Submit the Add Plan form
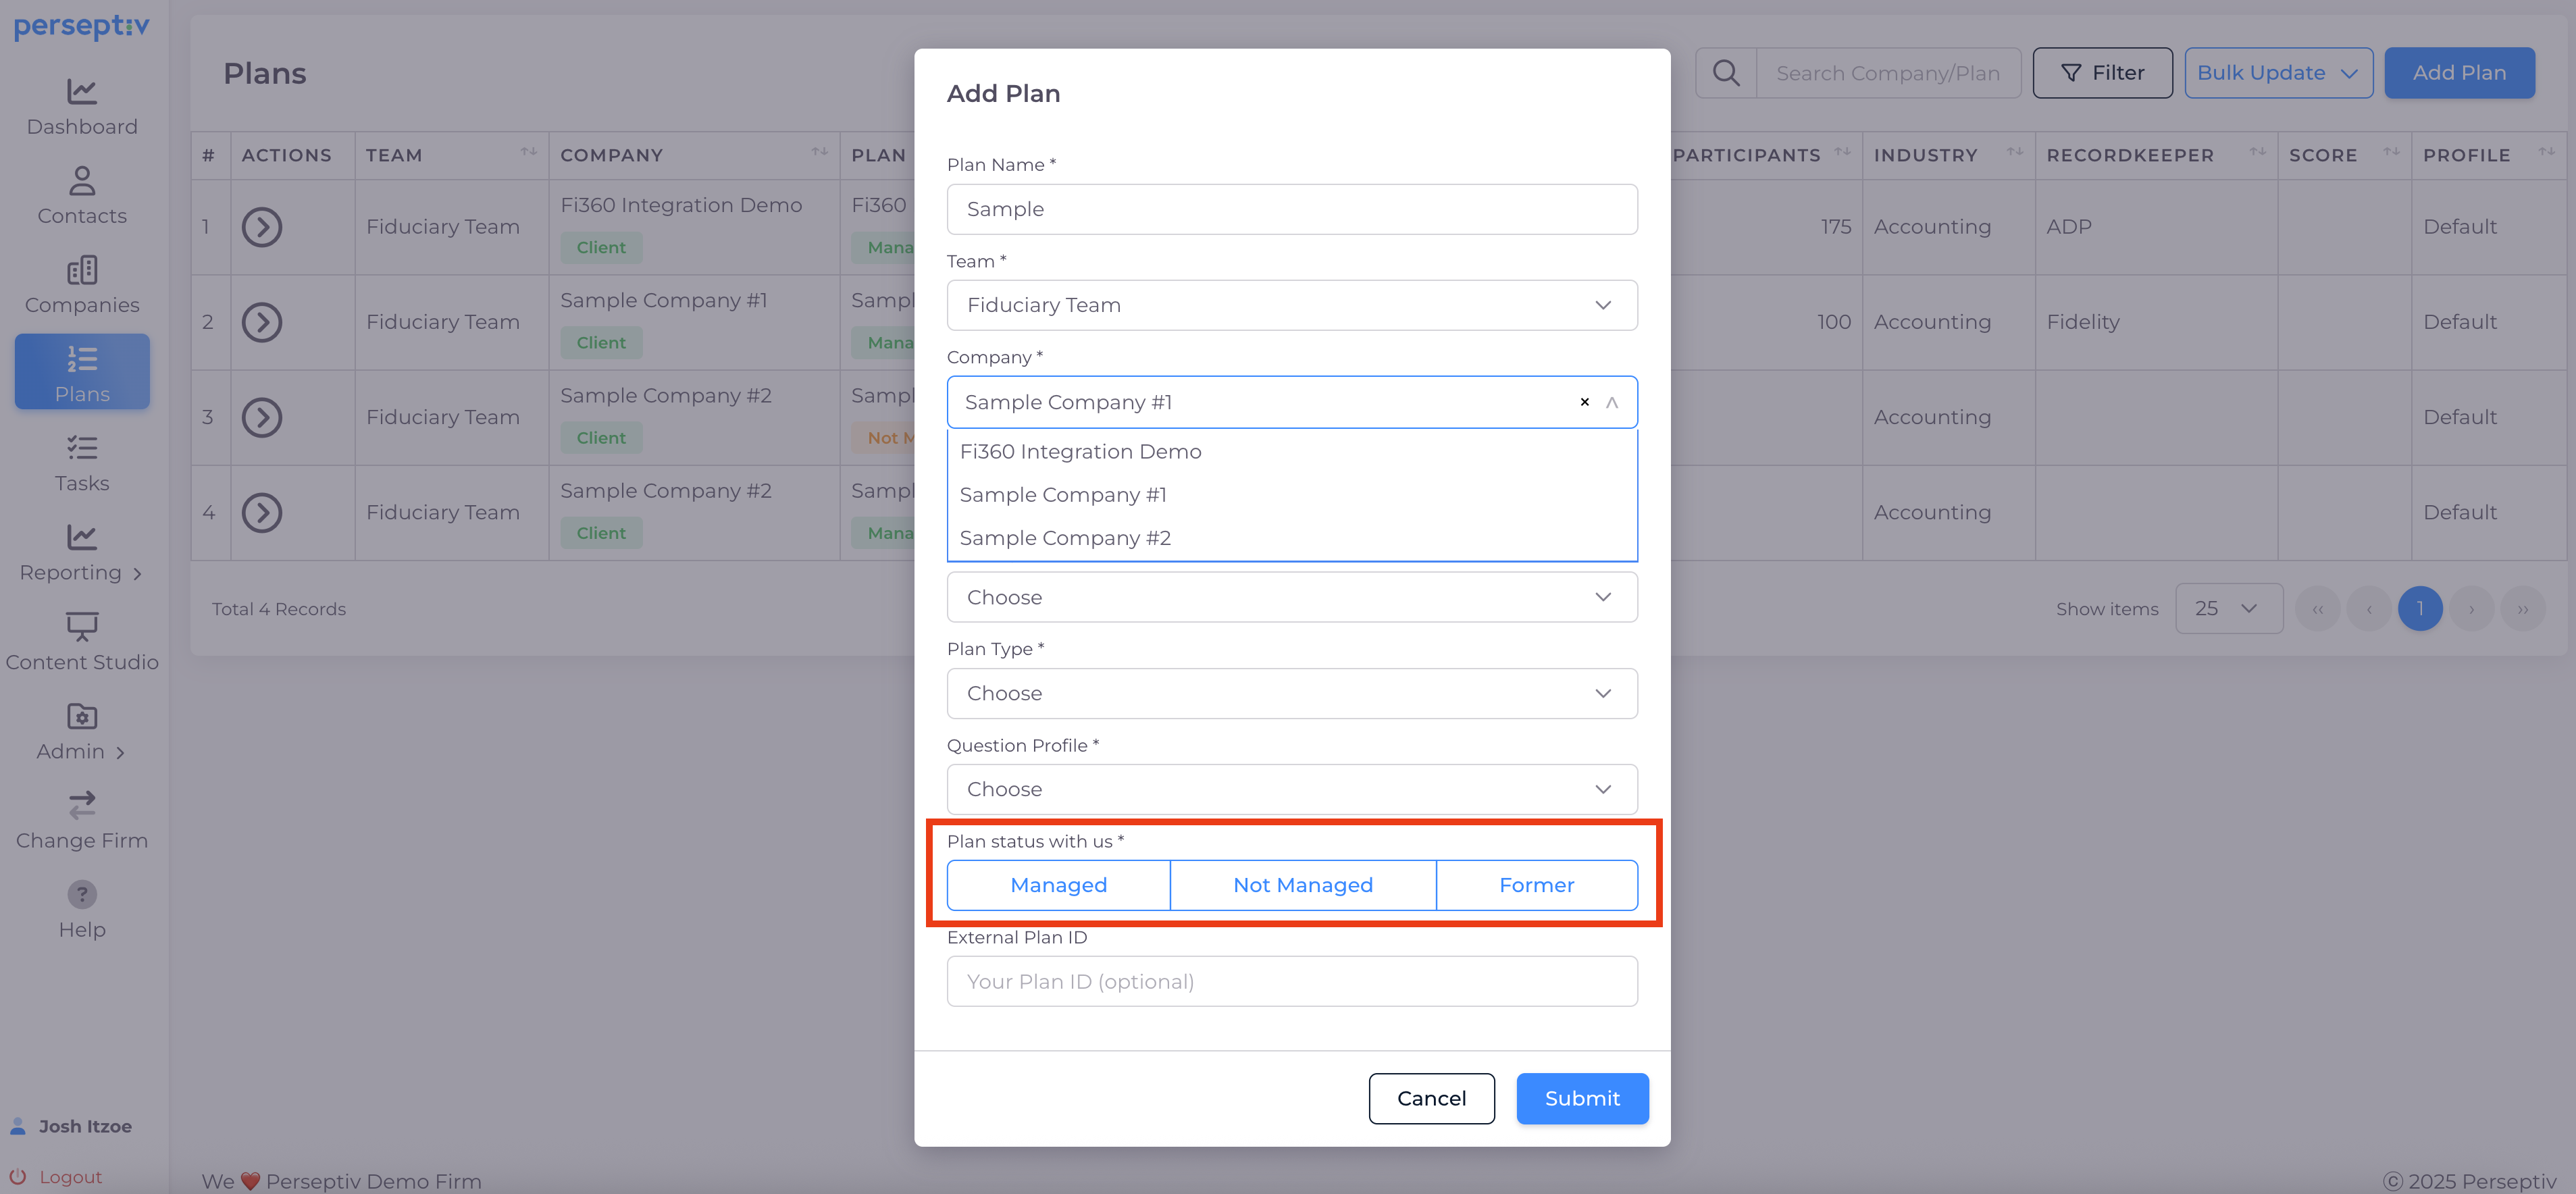This screenshot has height=1194, width=2576. pyautogui.click(x=1581, y=1098)
